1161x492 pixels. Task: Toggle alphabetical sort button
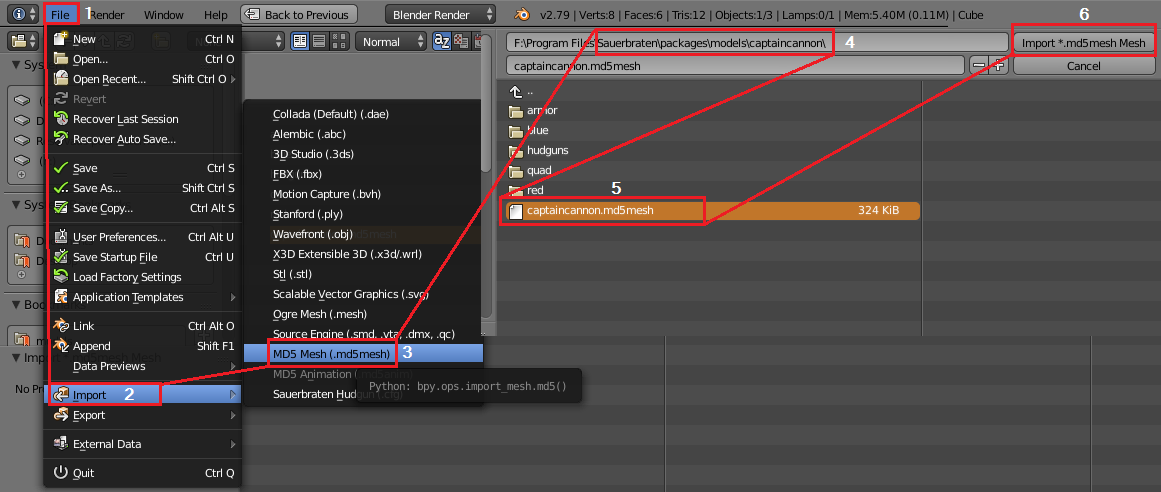(441, 41)
